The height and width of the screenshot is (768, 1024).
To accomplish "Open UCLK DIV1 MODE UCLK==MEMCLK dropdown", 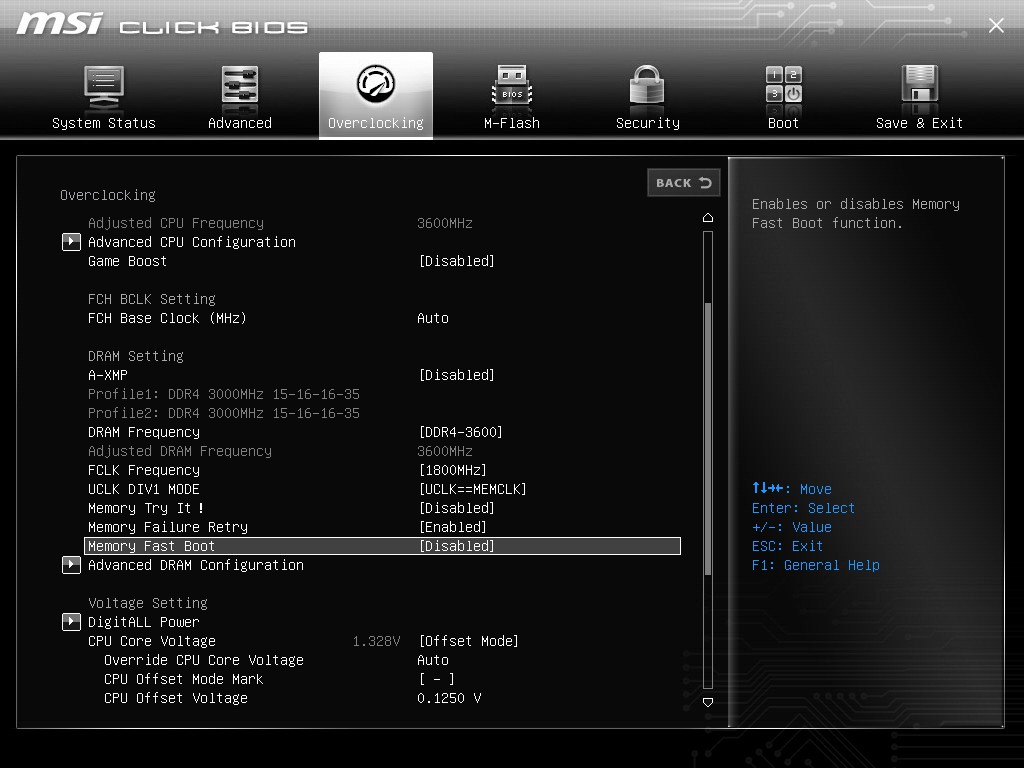I will 473,489.
